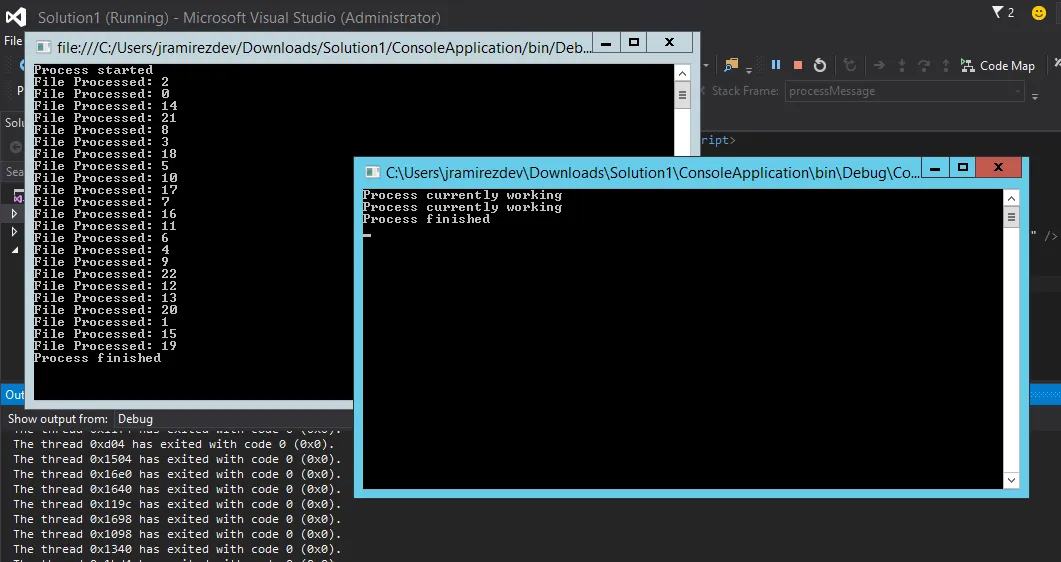Image resolution: width=1061 pixels, height=562 pixels.
Task: Click 'Process finished' in C:\Users console
Action: (426, 219)
